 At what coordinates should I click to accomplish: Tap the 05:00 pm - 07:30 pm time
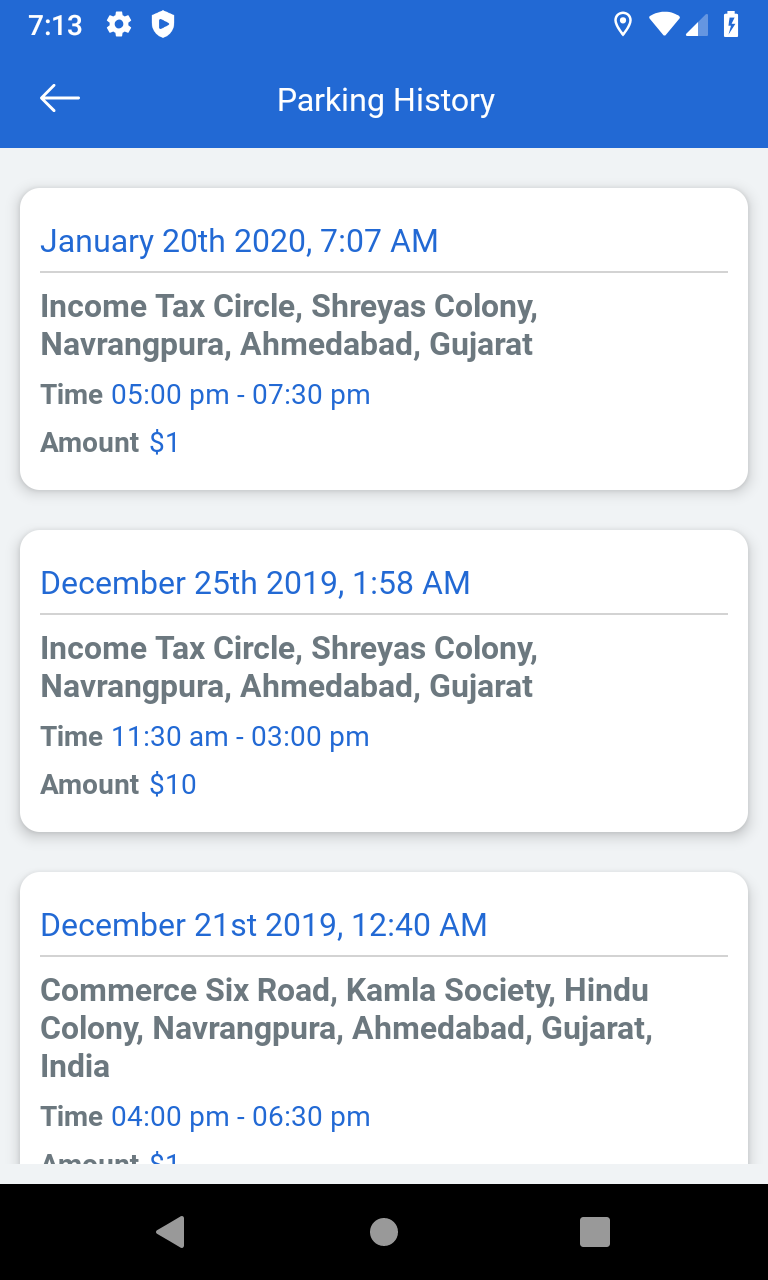tap(240, 395)
